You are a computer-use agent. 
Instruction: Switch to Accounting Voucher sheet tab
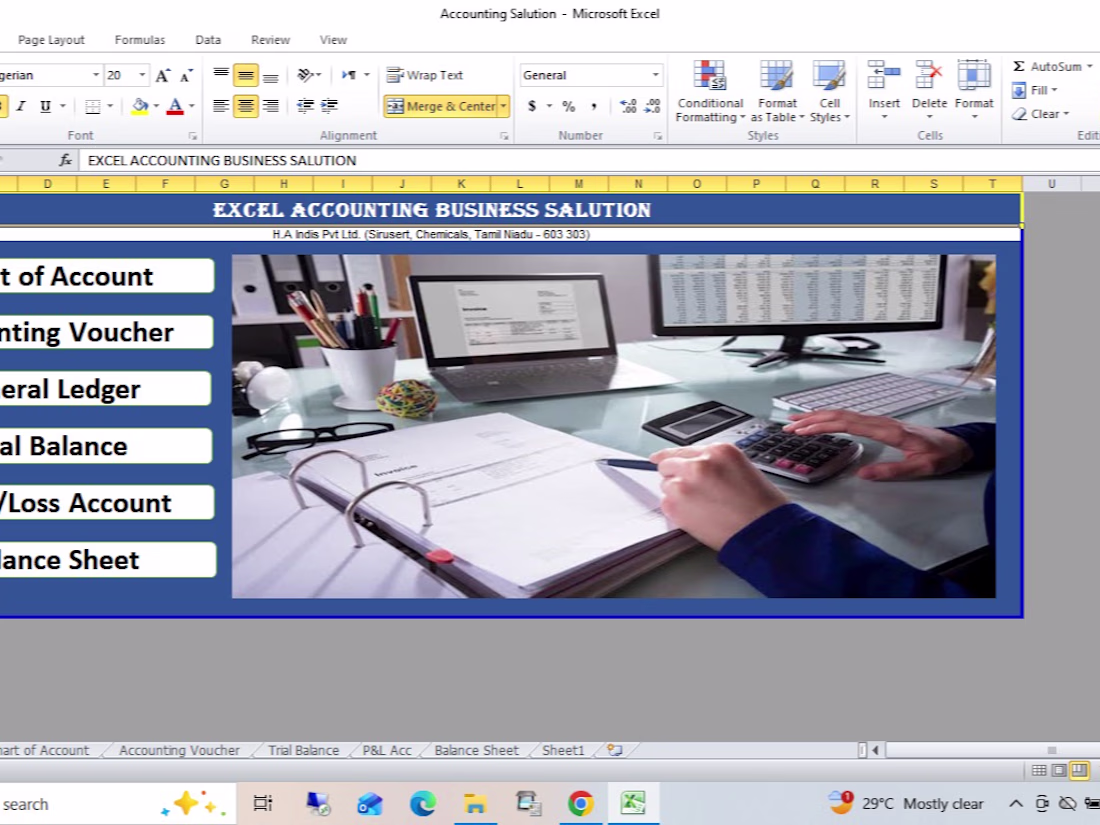179,750
